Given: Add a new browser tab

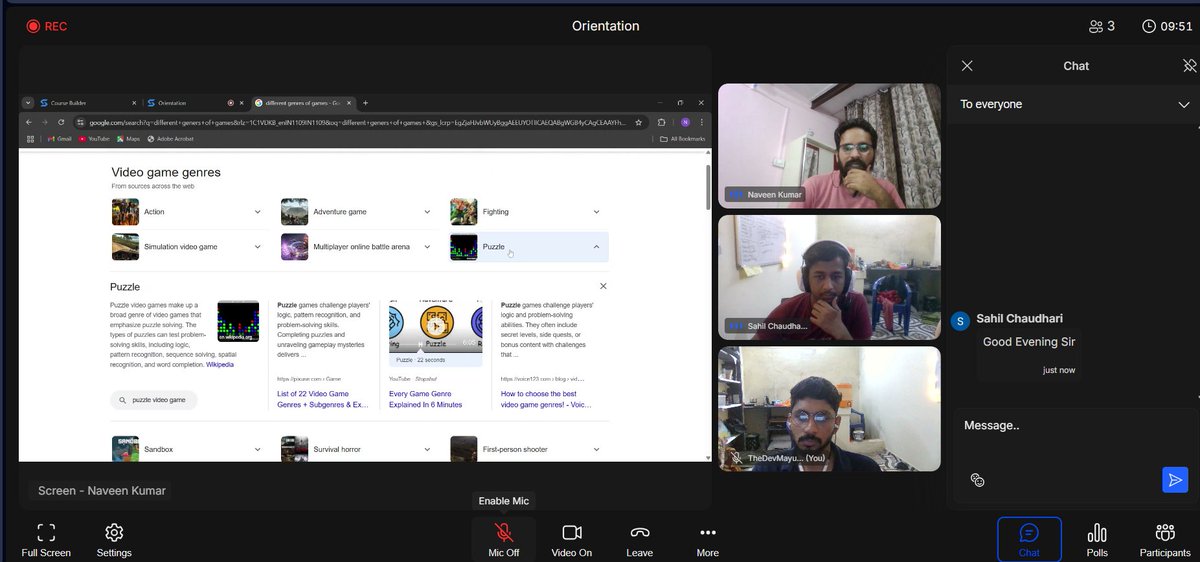Looking at the screenshot, I should 365,102.
